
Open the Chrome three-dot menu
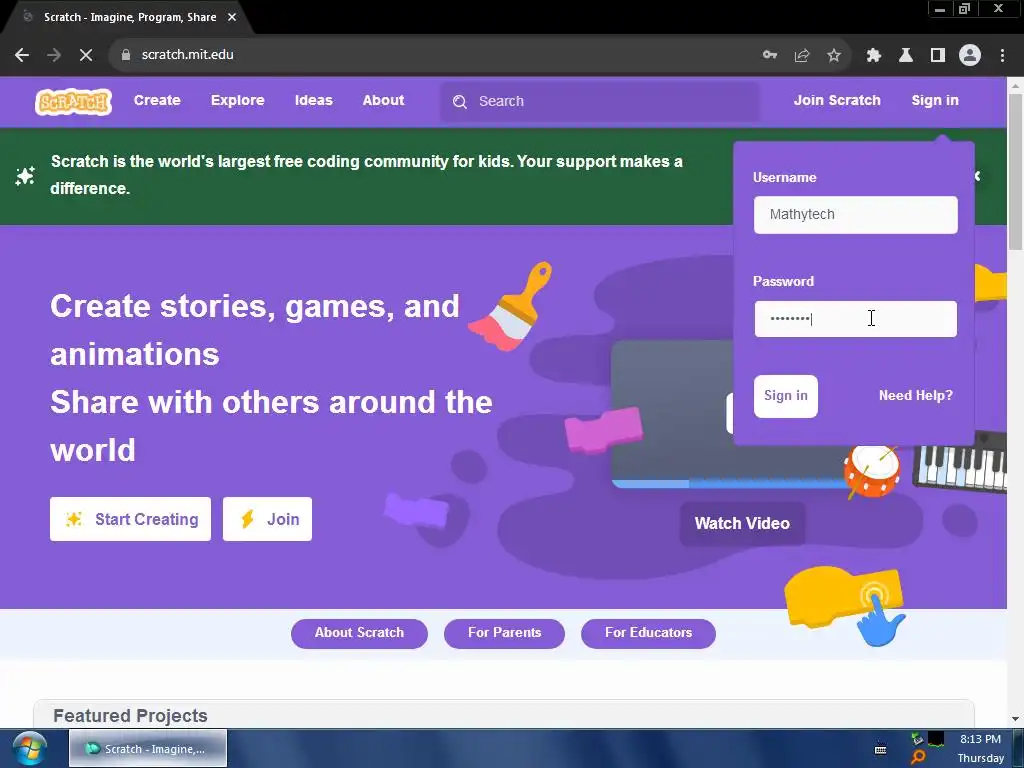coord(1002,55)
